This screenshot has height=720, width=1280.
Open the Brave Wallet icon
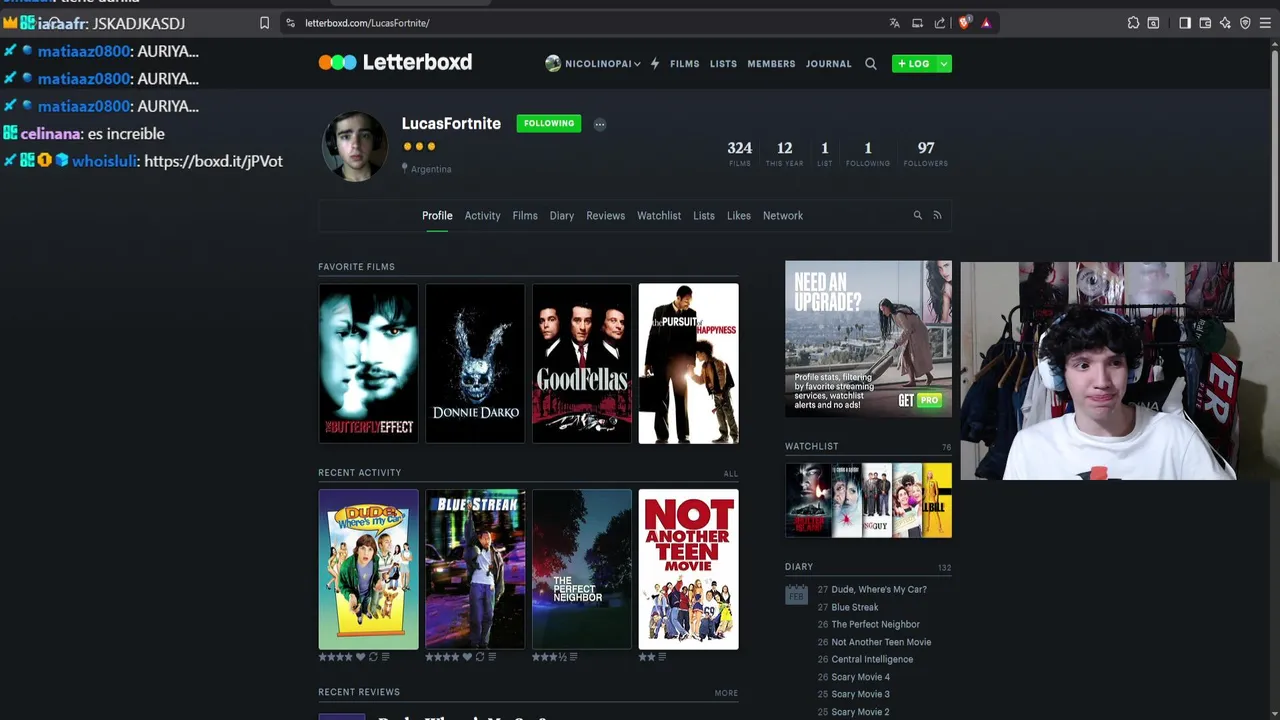[x=1205, y=23]
